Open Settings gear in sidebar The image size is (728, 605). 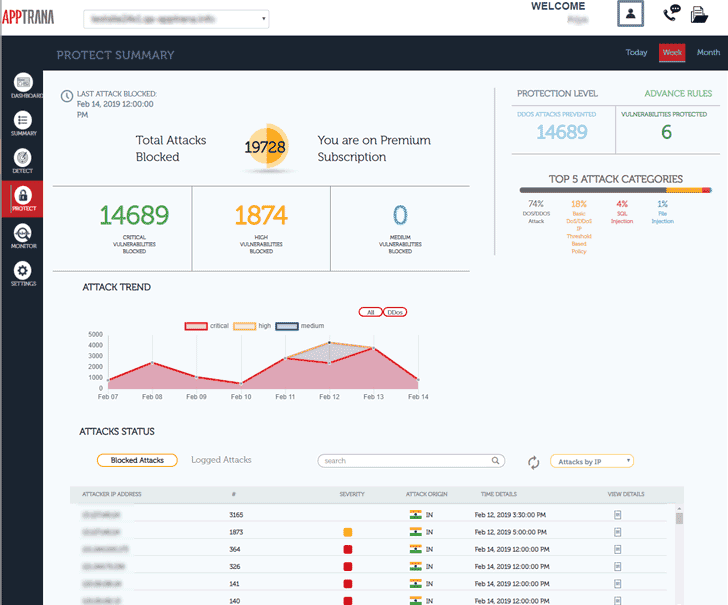click(x=23, y=271)
